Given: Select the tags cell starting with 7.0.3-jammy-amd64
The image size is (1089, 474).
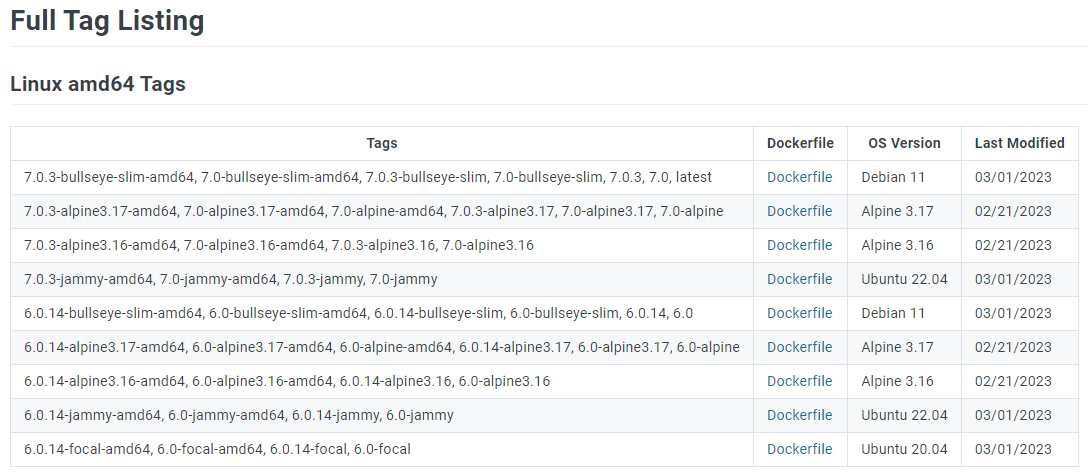Looking at the screenshot, I should (x=382, y=279).
